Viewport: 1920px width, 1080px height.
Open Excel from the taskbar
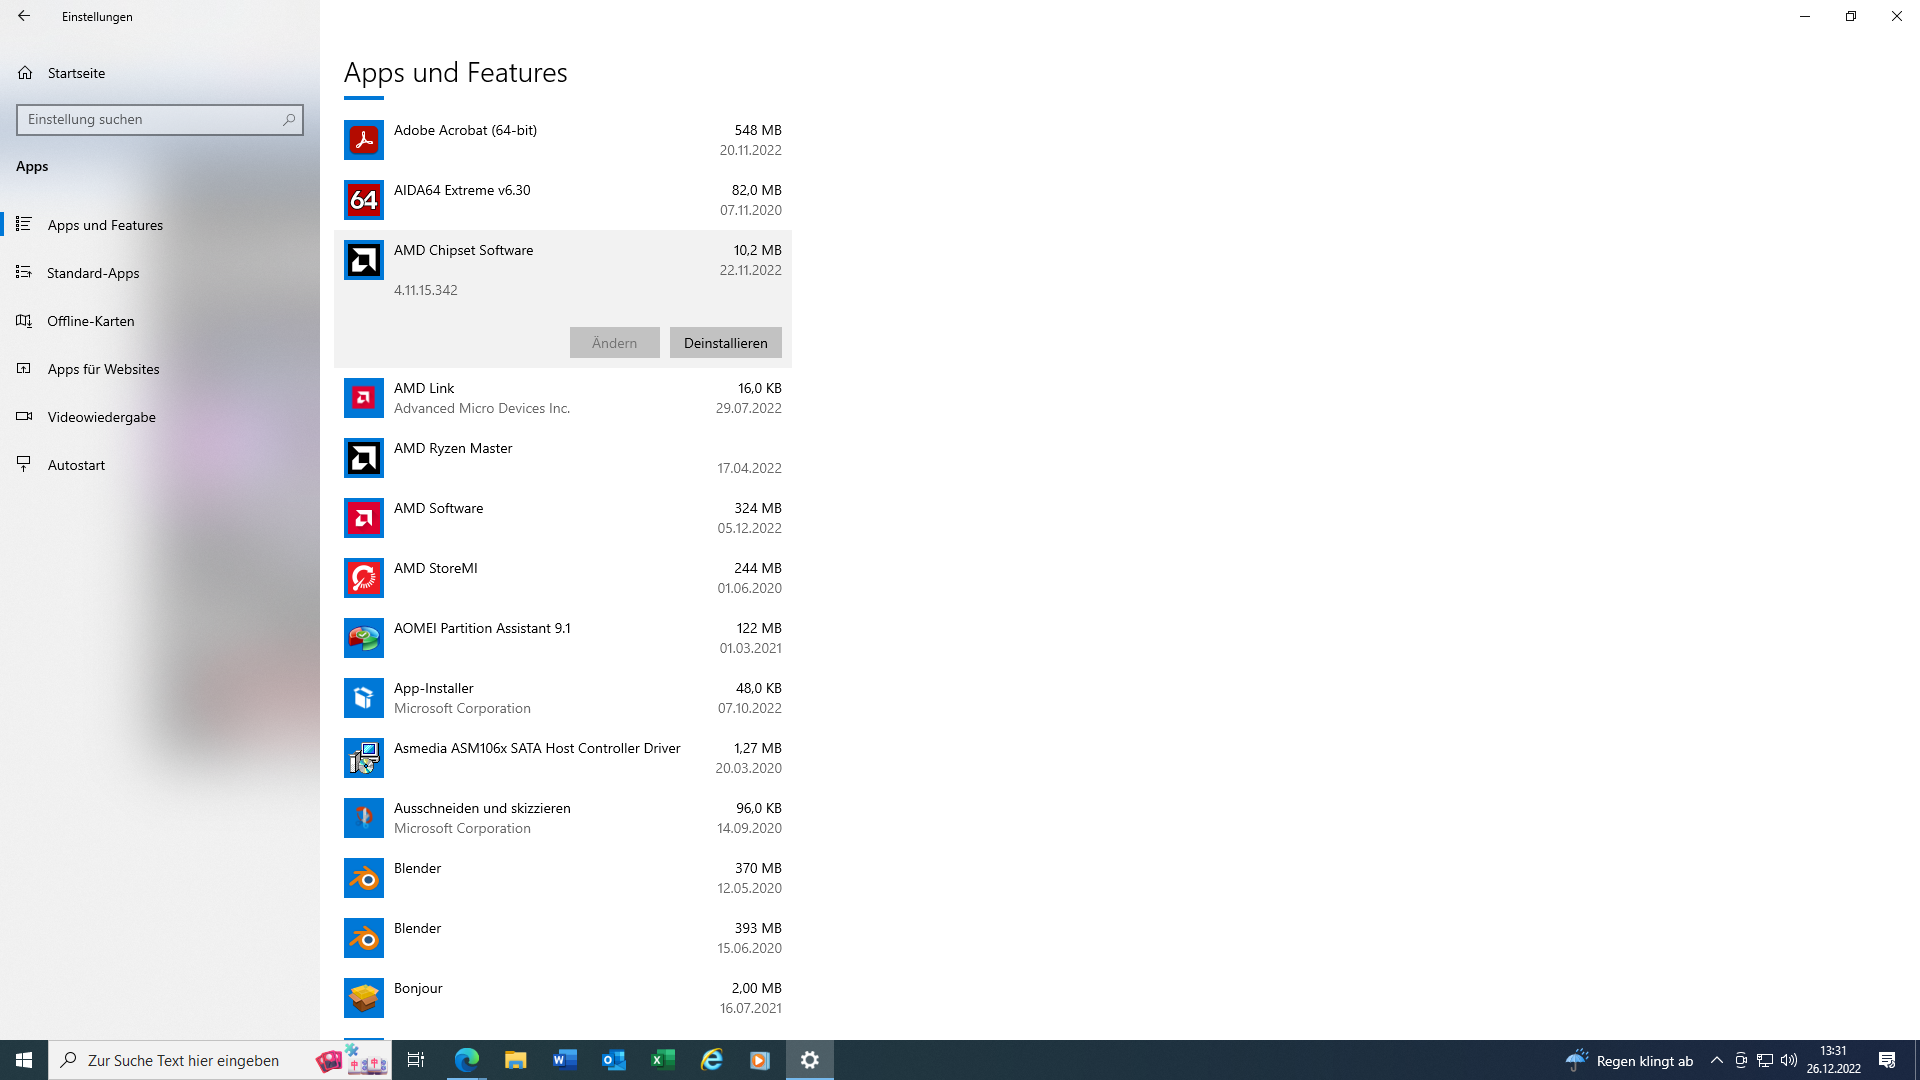click(x=662, y=1059)
